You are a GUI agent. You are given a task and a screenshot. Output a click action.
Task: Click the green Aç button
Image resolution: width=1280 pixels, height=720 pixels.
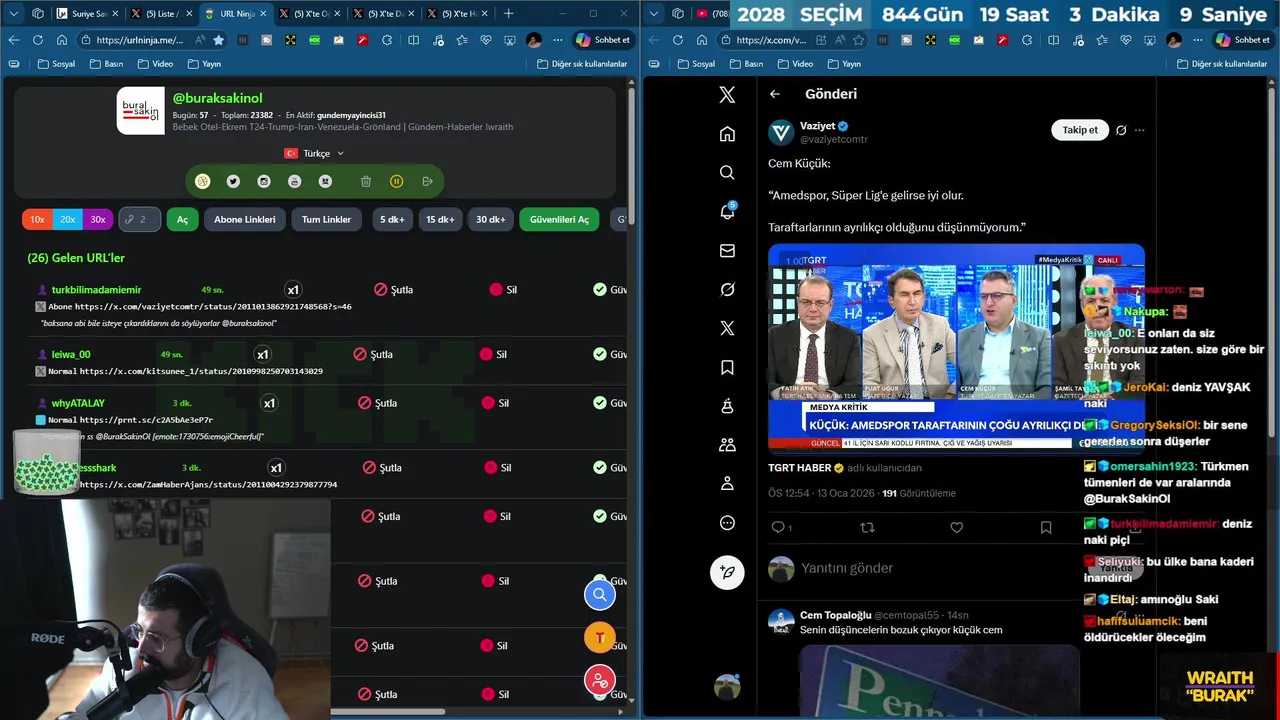tap(182, 219)
